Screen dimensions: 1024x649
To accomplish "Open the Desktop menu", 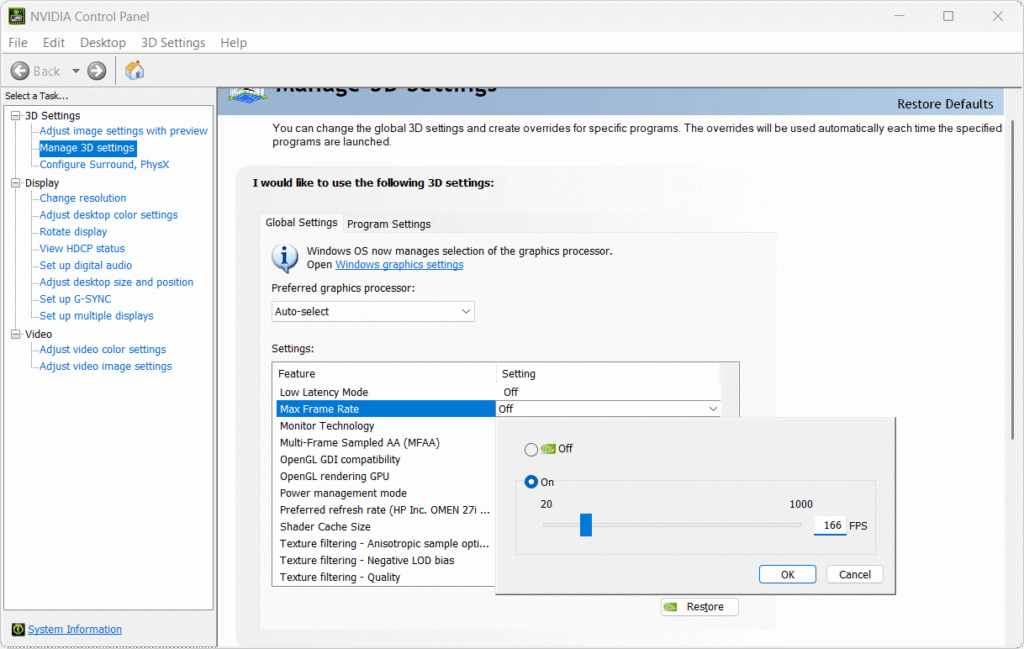I will point(103,42).
